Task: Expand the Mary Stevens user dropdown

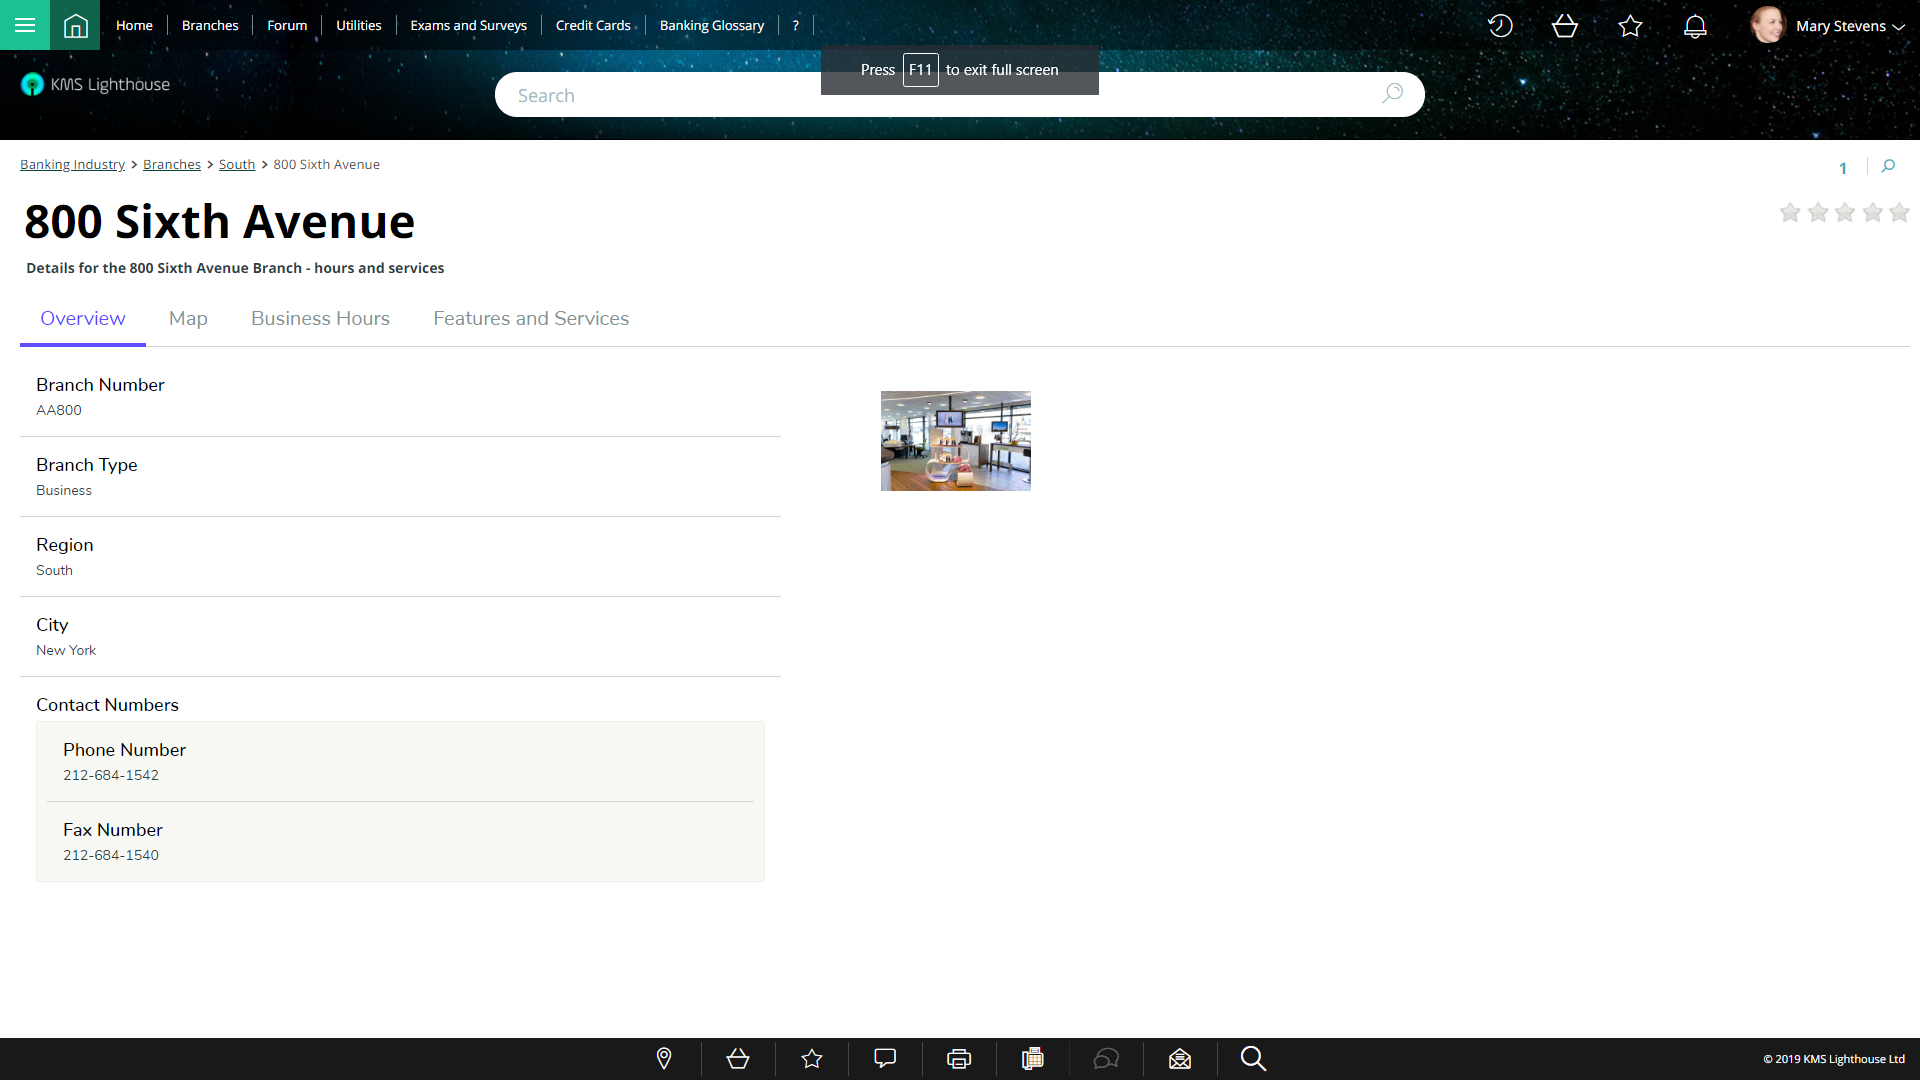Action: pos(1849,26)
